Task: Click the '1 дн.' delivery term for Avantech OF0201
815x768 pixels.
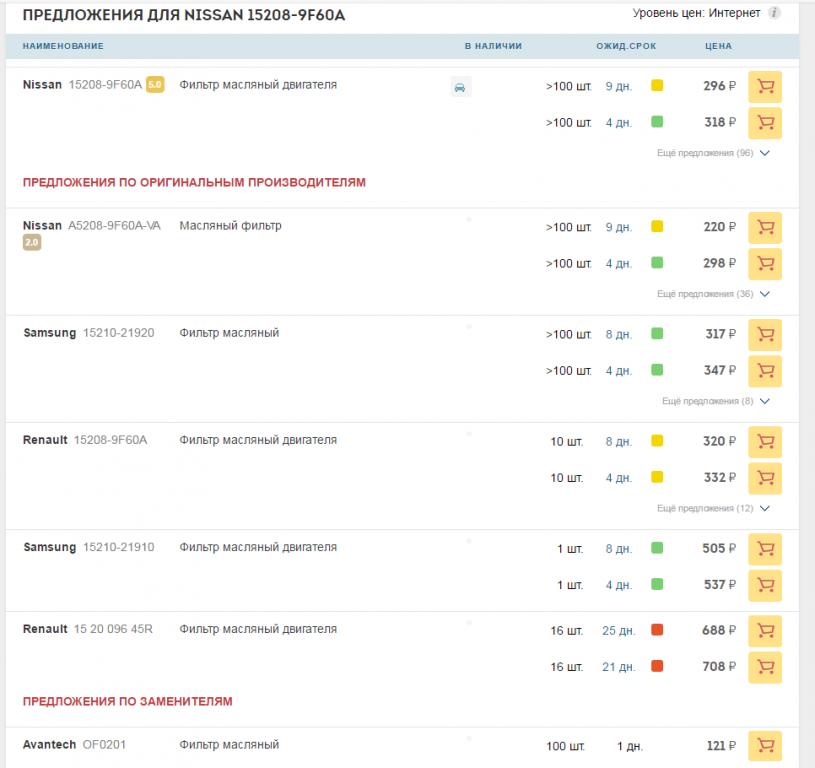Action: (x=630, y=746)
